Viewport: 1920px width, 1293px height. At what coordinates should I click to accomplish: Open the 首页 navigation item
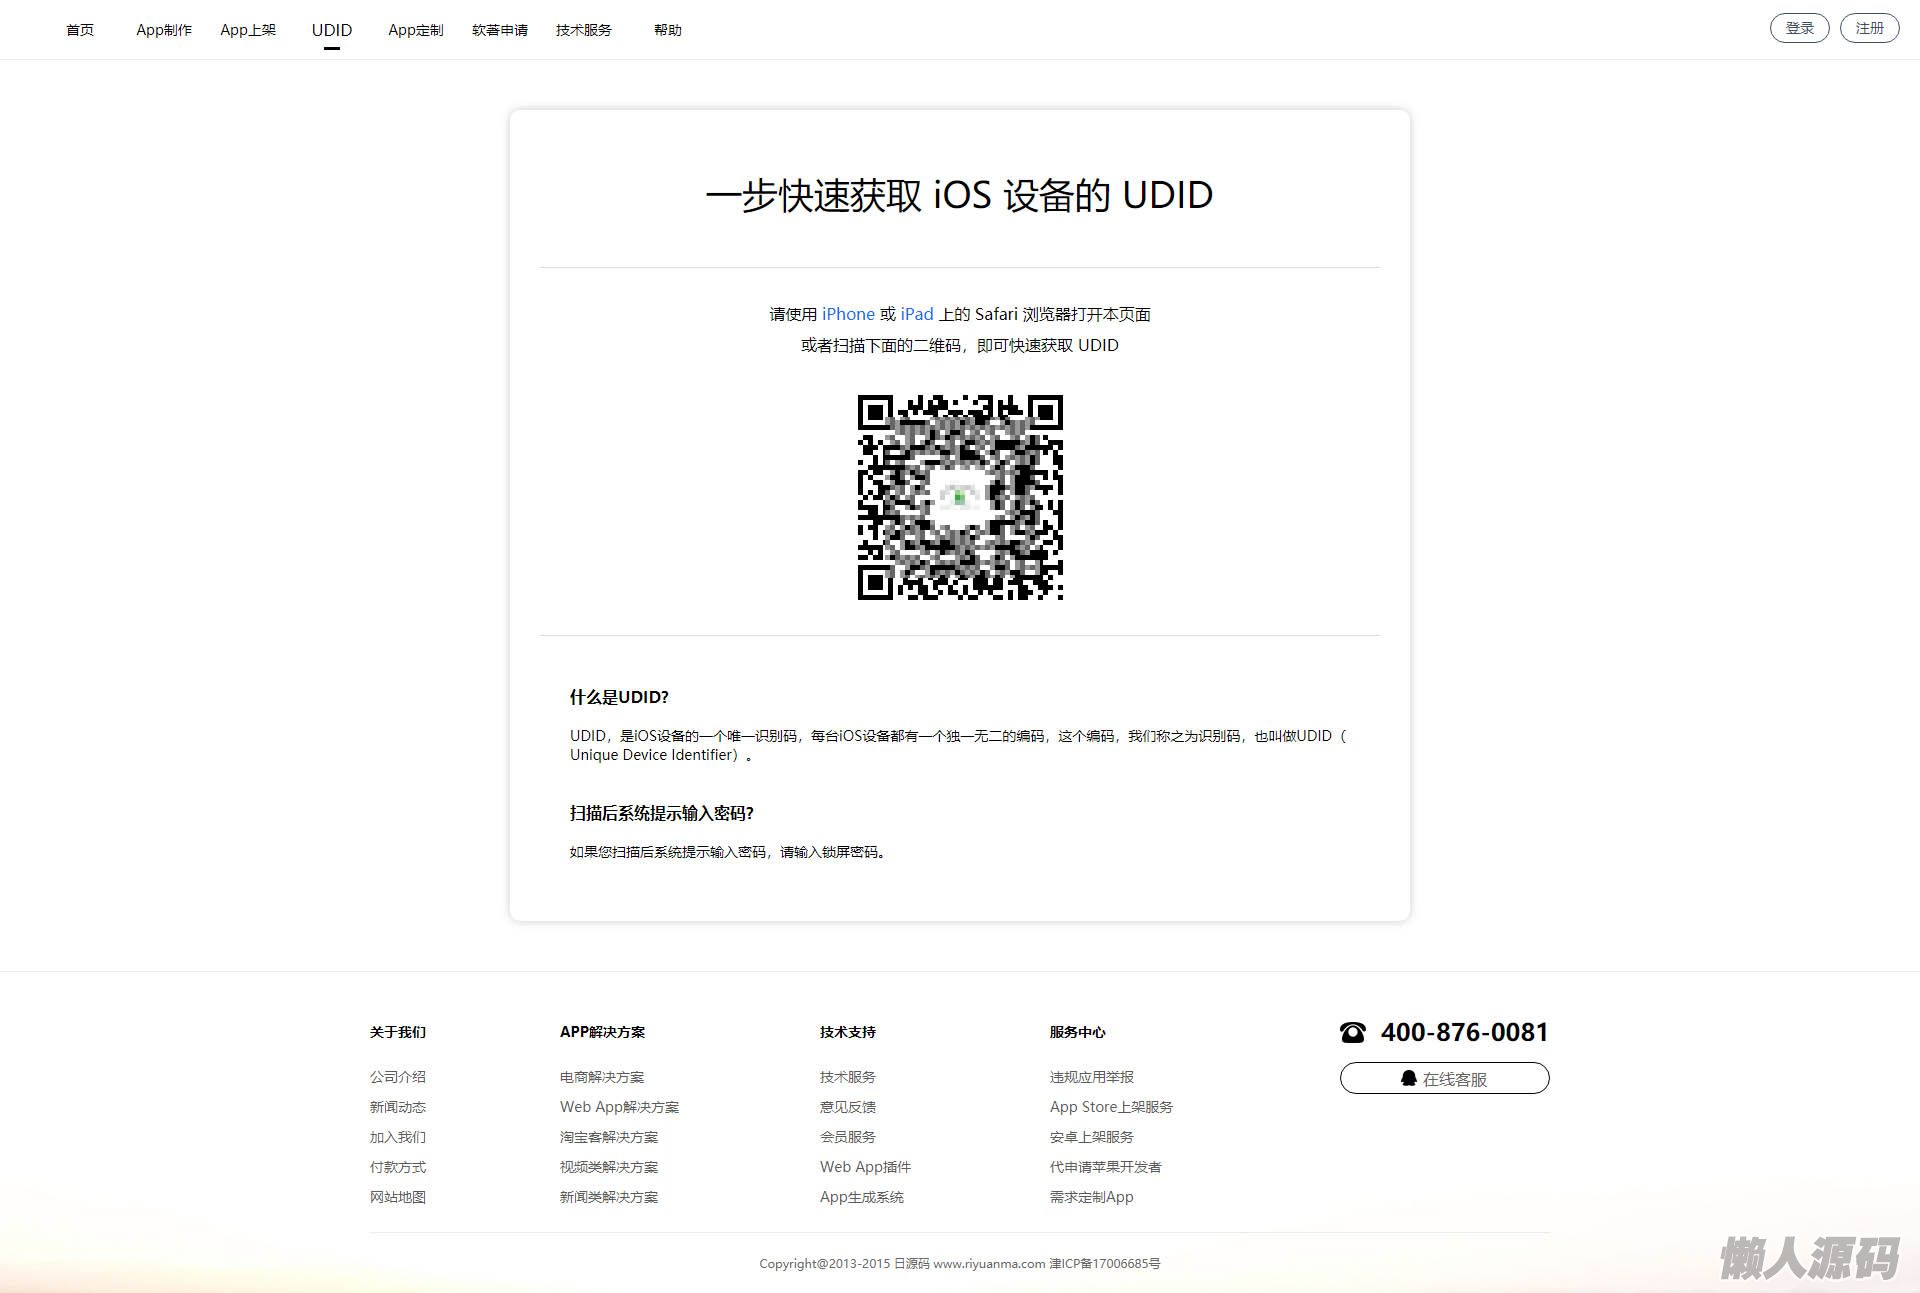(80, 30)
